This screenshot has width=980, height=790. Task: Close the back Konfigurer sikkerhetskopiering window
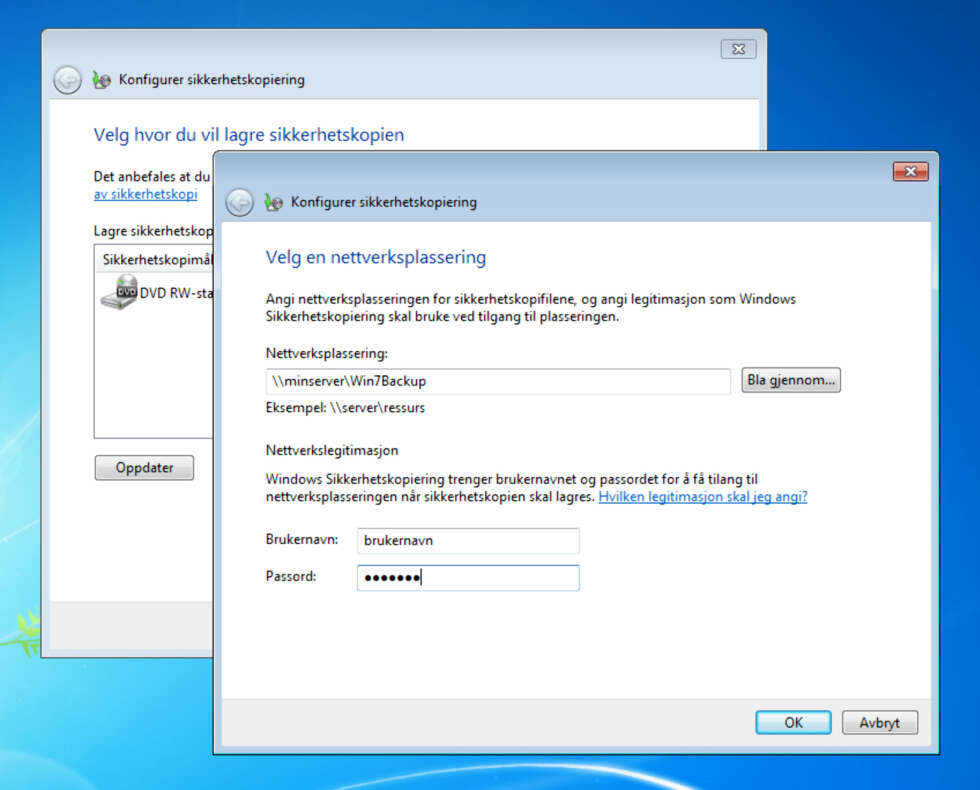(x=738, y=49)
